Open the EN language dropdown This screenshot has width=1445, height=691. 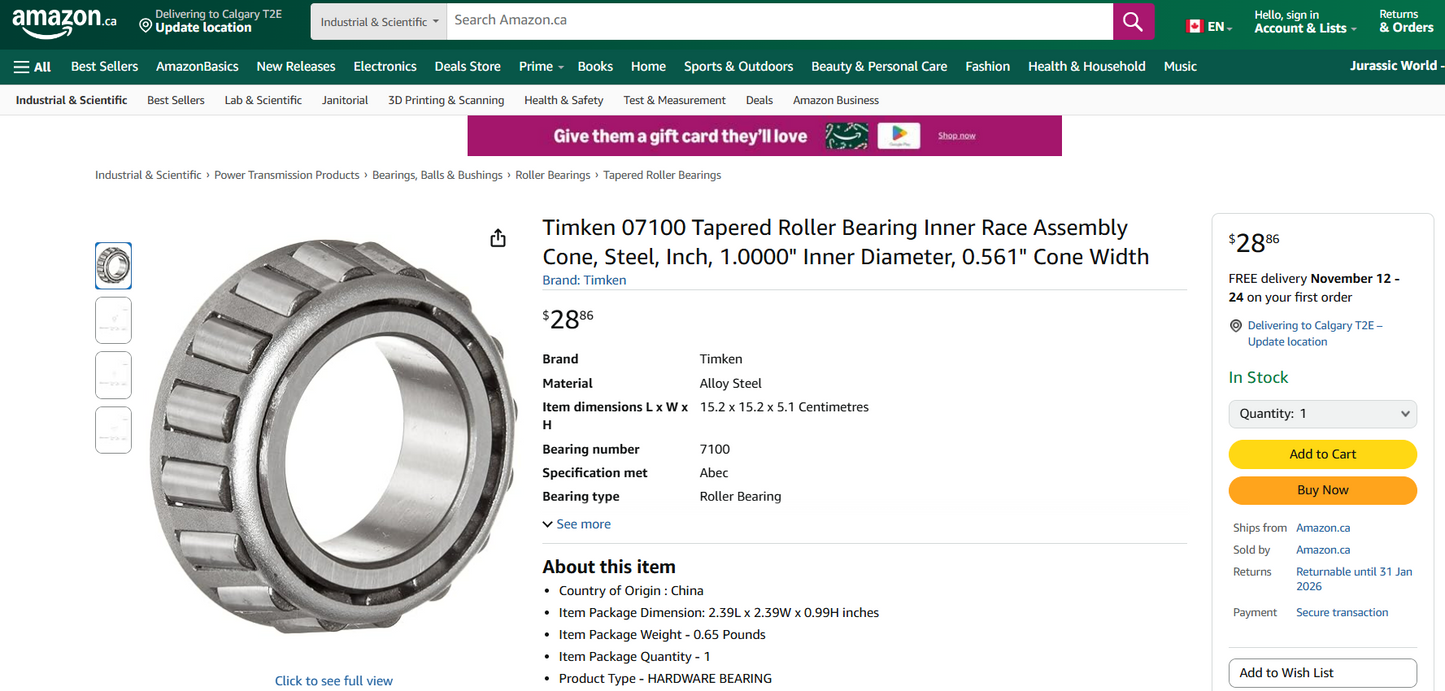1211,27
